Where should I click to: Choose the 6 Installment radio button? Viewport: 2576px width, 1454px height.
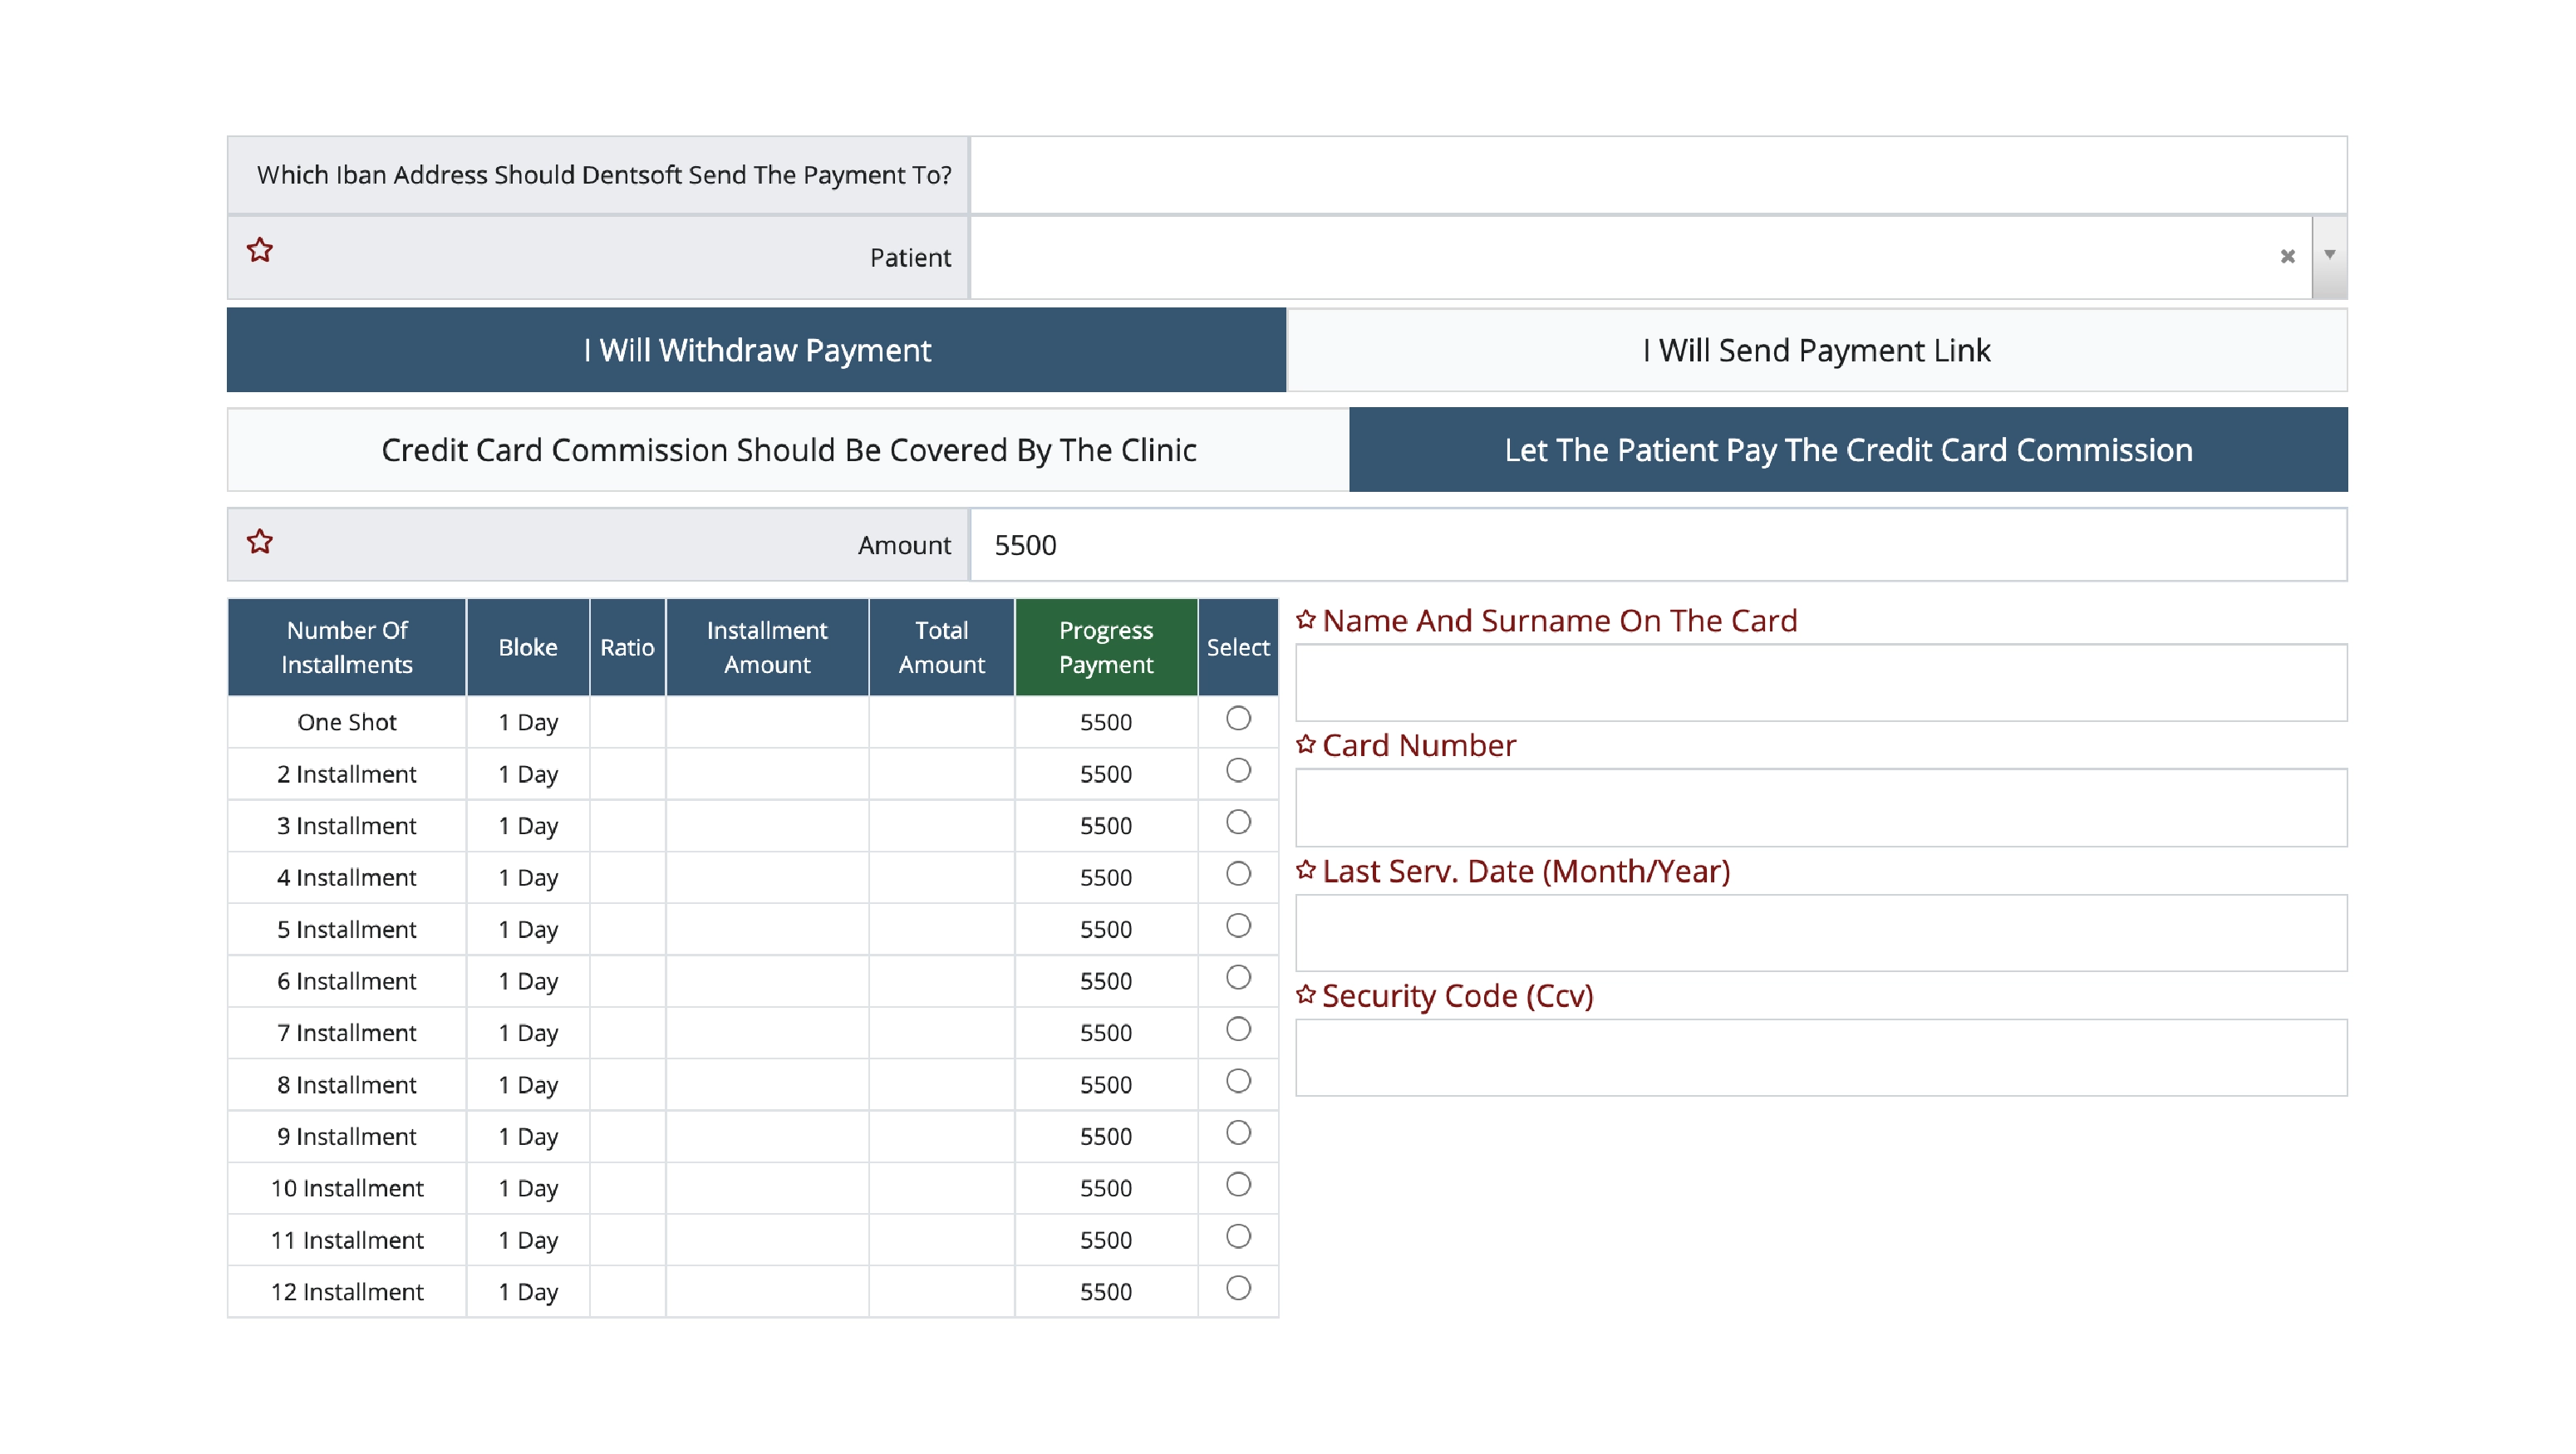click(1238, 978)
